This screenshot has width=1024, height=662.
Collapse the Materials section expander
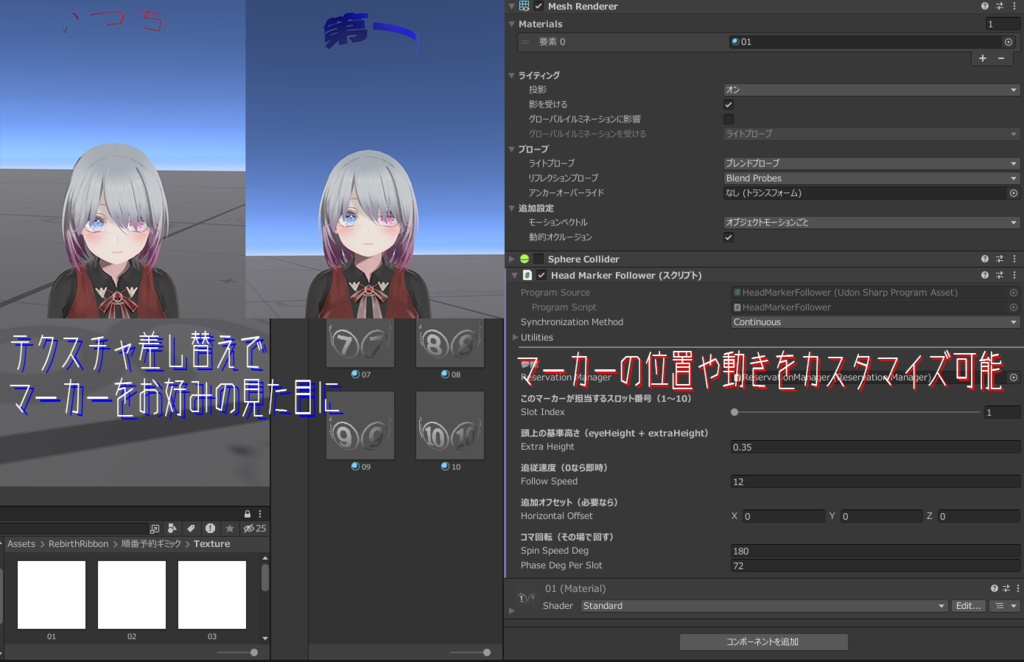coord(511,23)
